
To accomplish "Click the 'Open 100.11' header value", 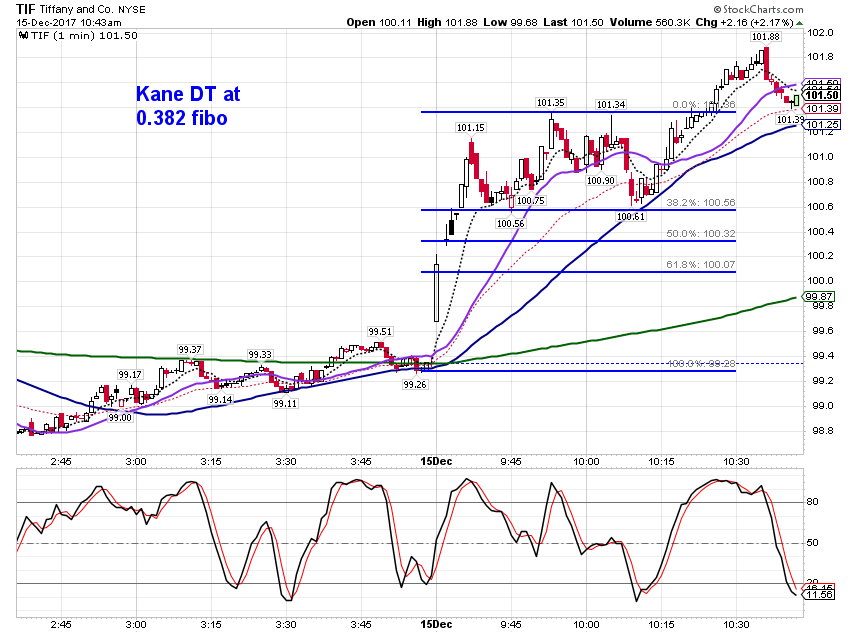I will (x=379, y=23).
